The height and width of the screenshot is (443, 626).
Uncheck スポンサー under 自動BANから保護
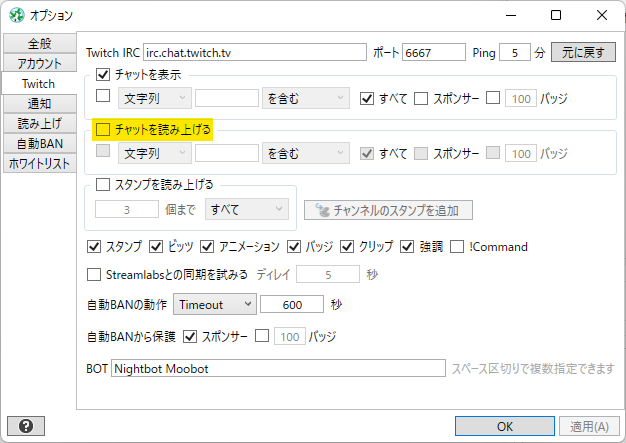coord(190,337)
